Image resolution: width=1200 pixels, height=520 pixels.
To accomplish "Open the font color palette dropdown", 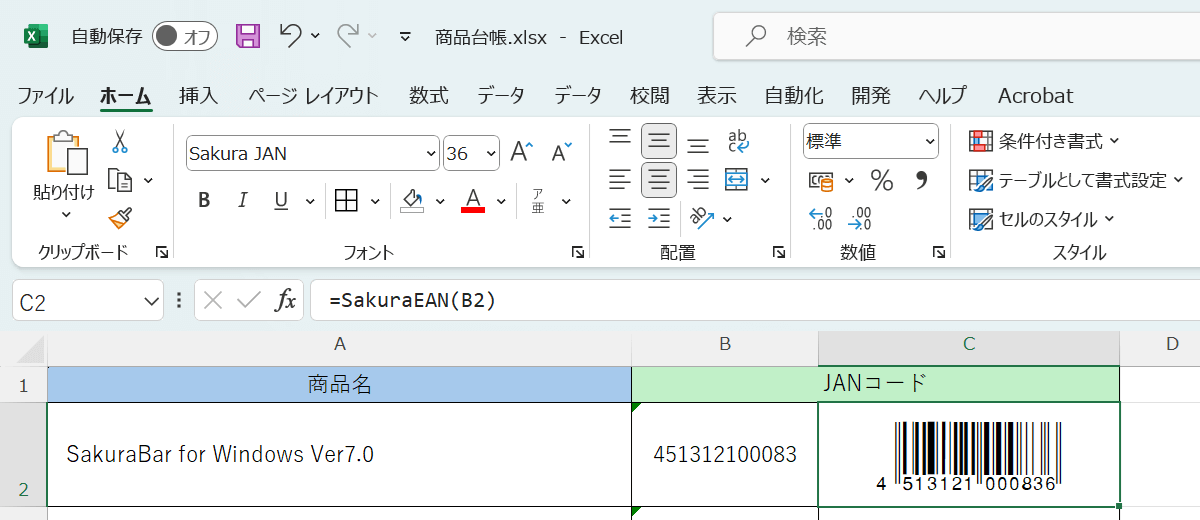I will (501, 200).
